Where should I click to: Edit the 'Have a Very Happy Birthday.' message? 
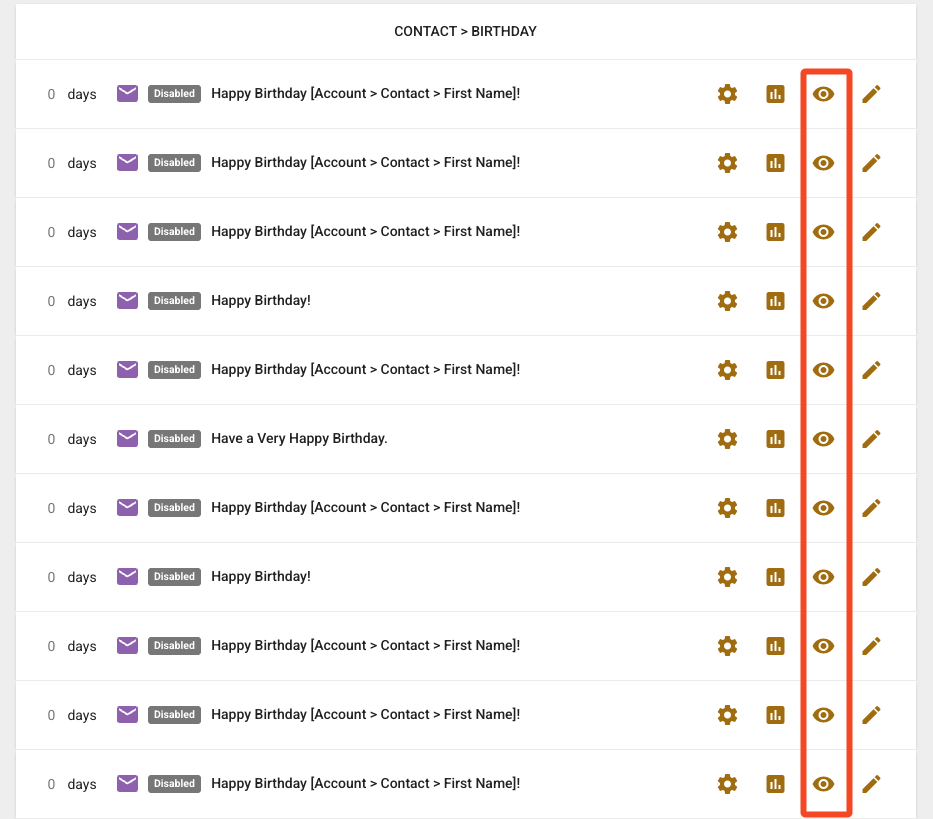pos(871,439)
